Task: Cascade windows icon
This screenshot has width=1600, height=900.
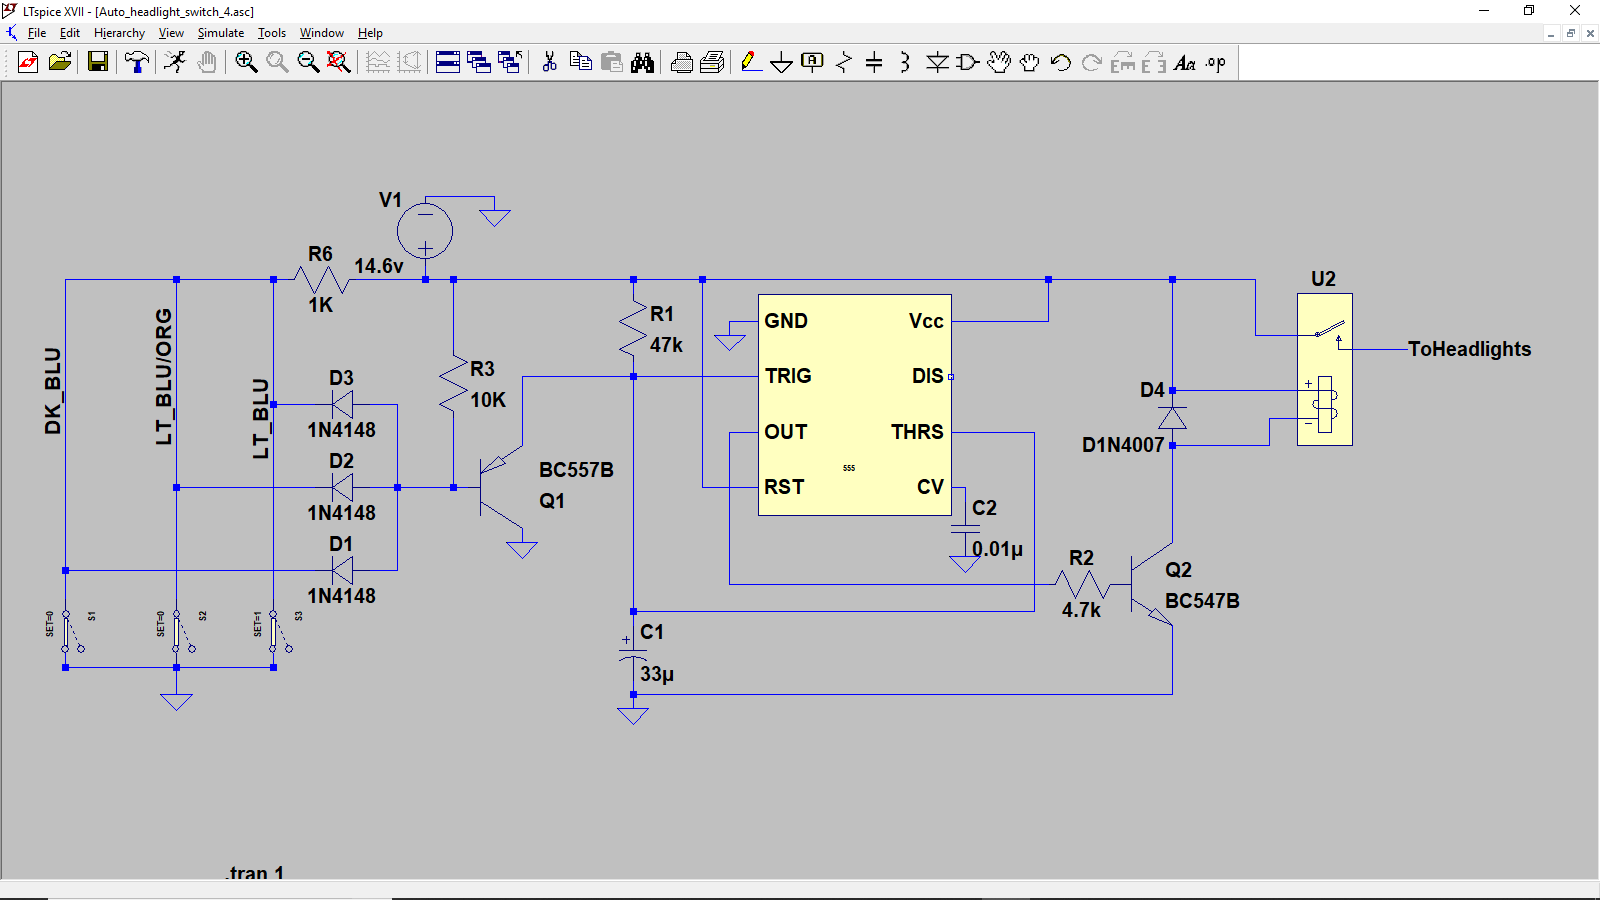Action: (x=479, y=63)
